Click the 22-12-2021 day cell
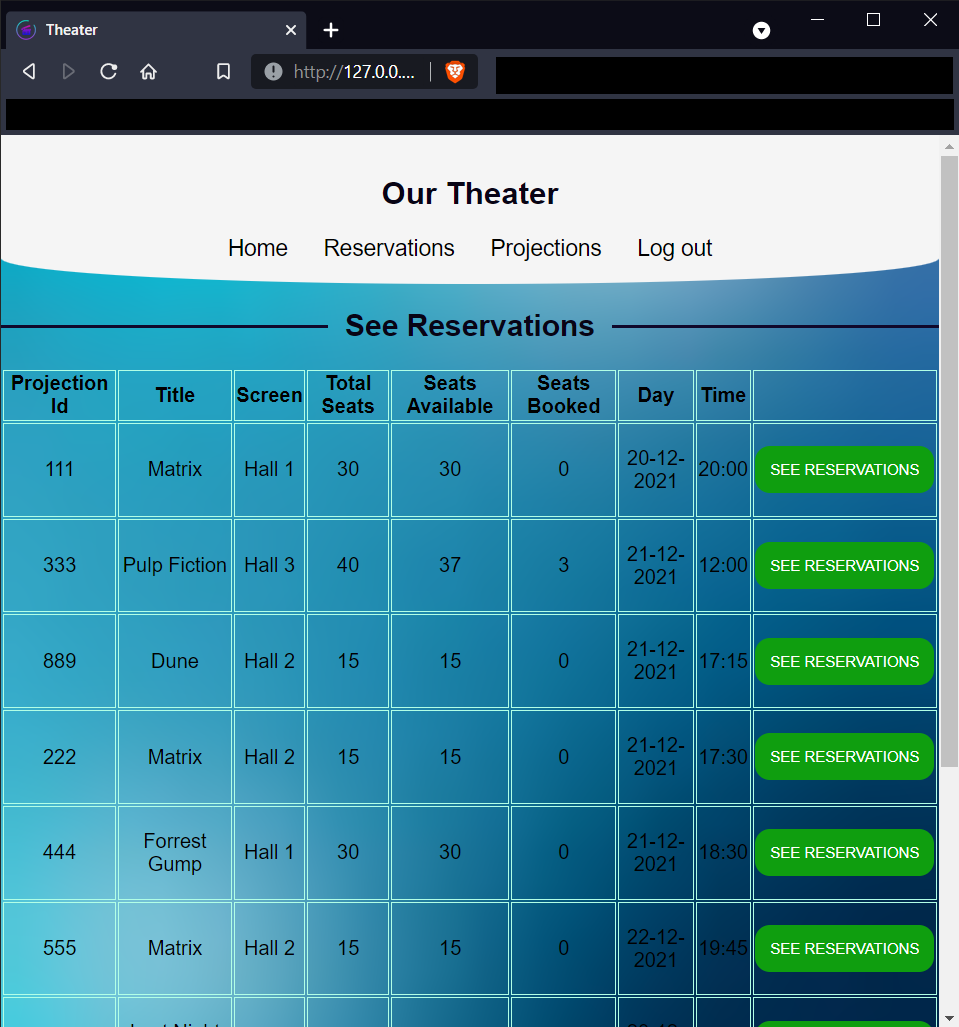The width and height of the screenshot is (959, 1027). 656,948
